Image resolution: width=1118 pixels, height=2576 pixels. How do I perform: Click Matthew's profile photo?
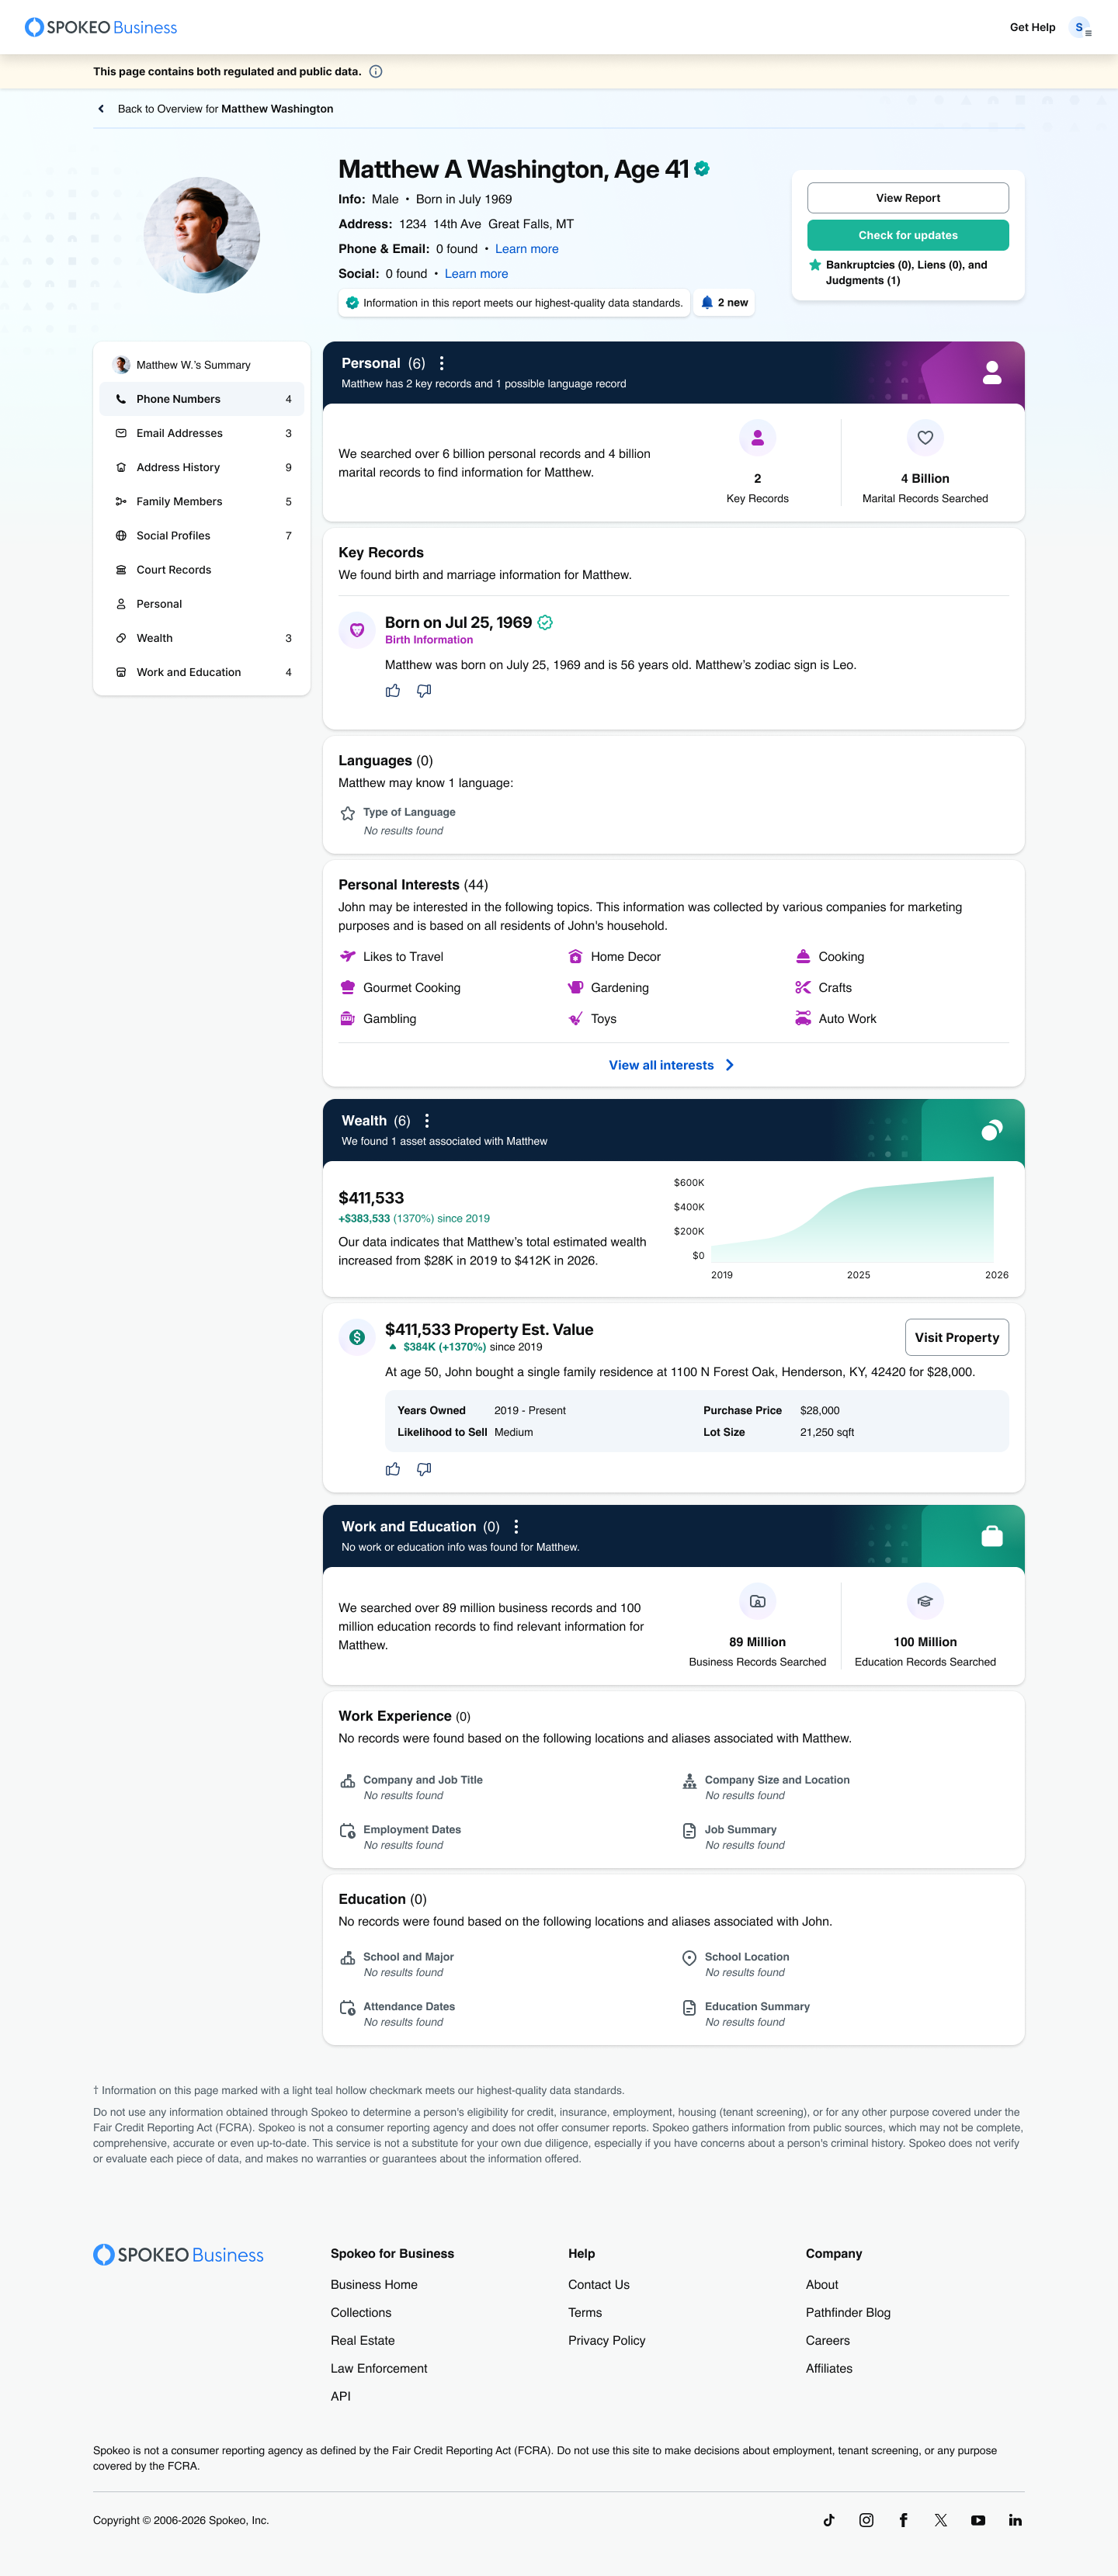[202, 235]
